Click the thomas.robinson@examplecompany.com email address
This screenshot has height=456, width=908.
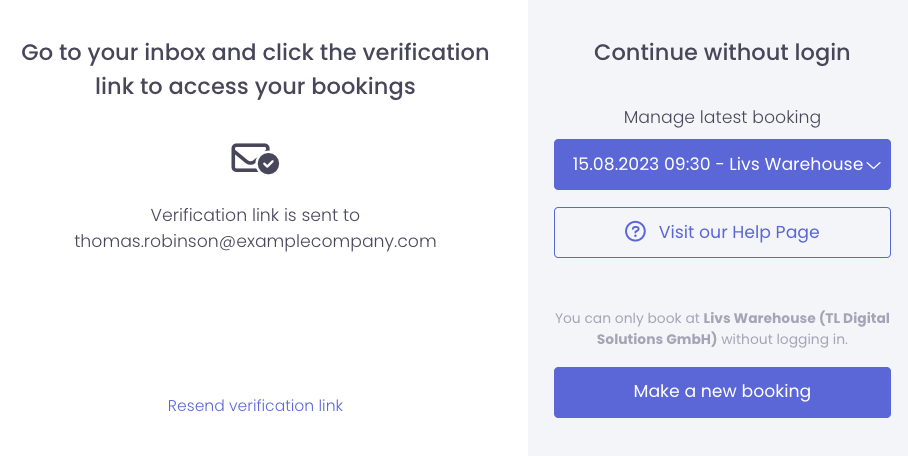pyautogui.click(x=255, y=241)
